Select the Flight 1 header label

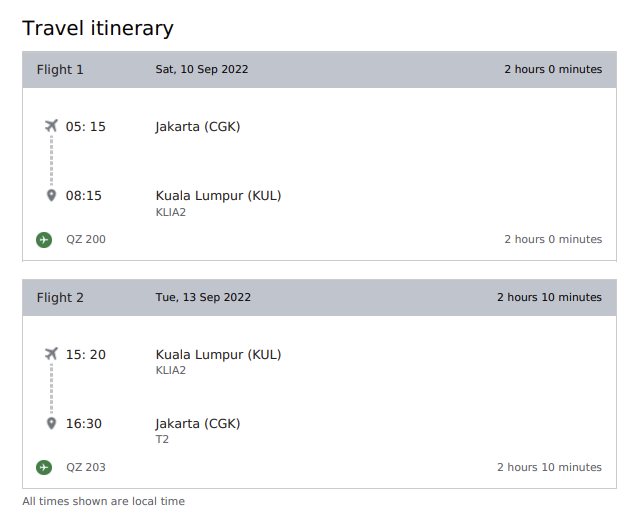point(60,70)
